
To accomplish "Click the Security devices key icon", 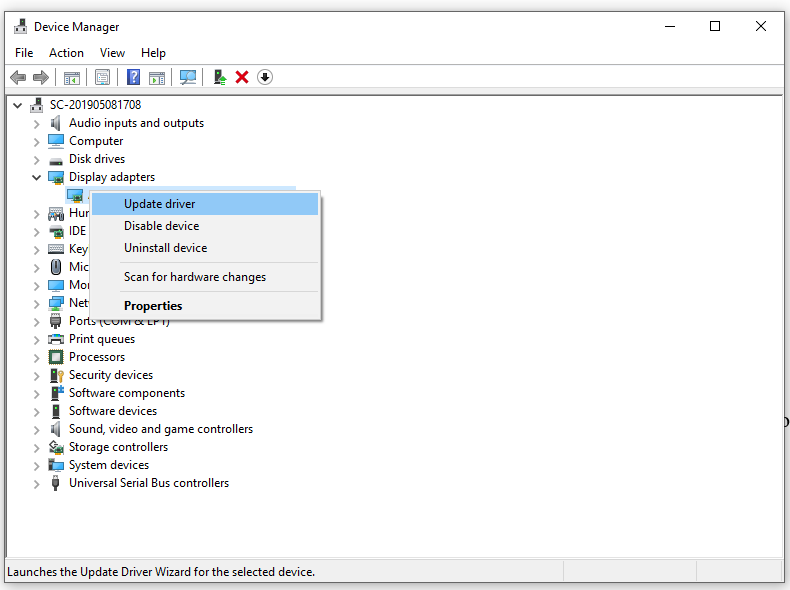I will pos(56,375).
